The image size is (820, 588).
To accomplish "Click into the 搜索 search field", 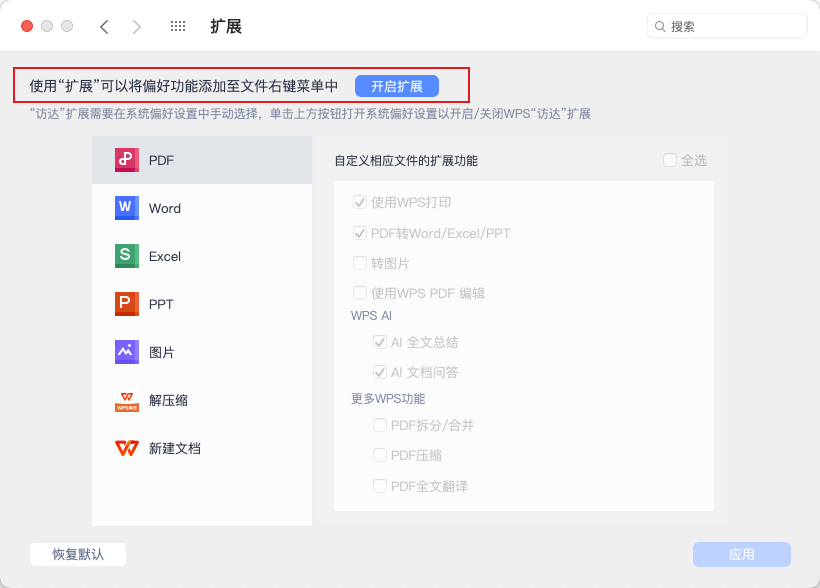I will (x=727, y=26).
